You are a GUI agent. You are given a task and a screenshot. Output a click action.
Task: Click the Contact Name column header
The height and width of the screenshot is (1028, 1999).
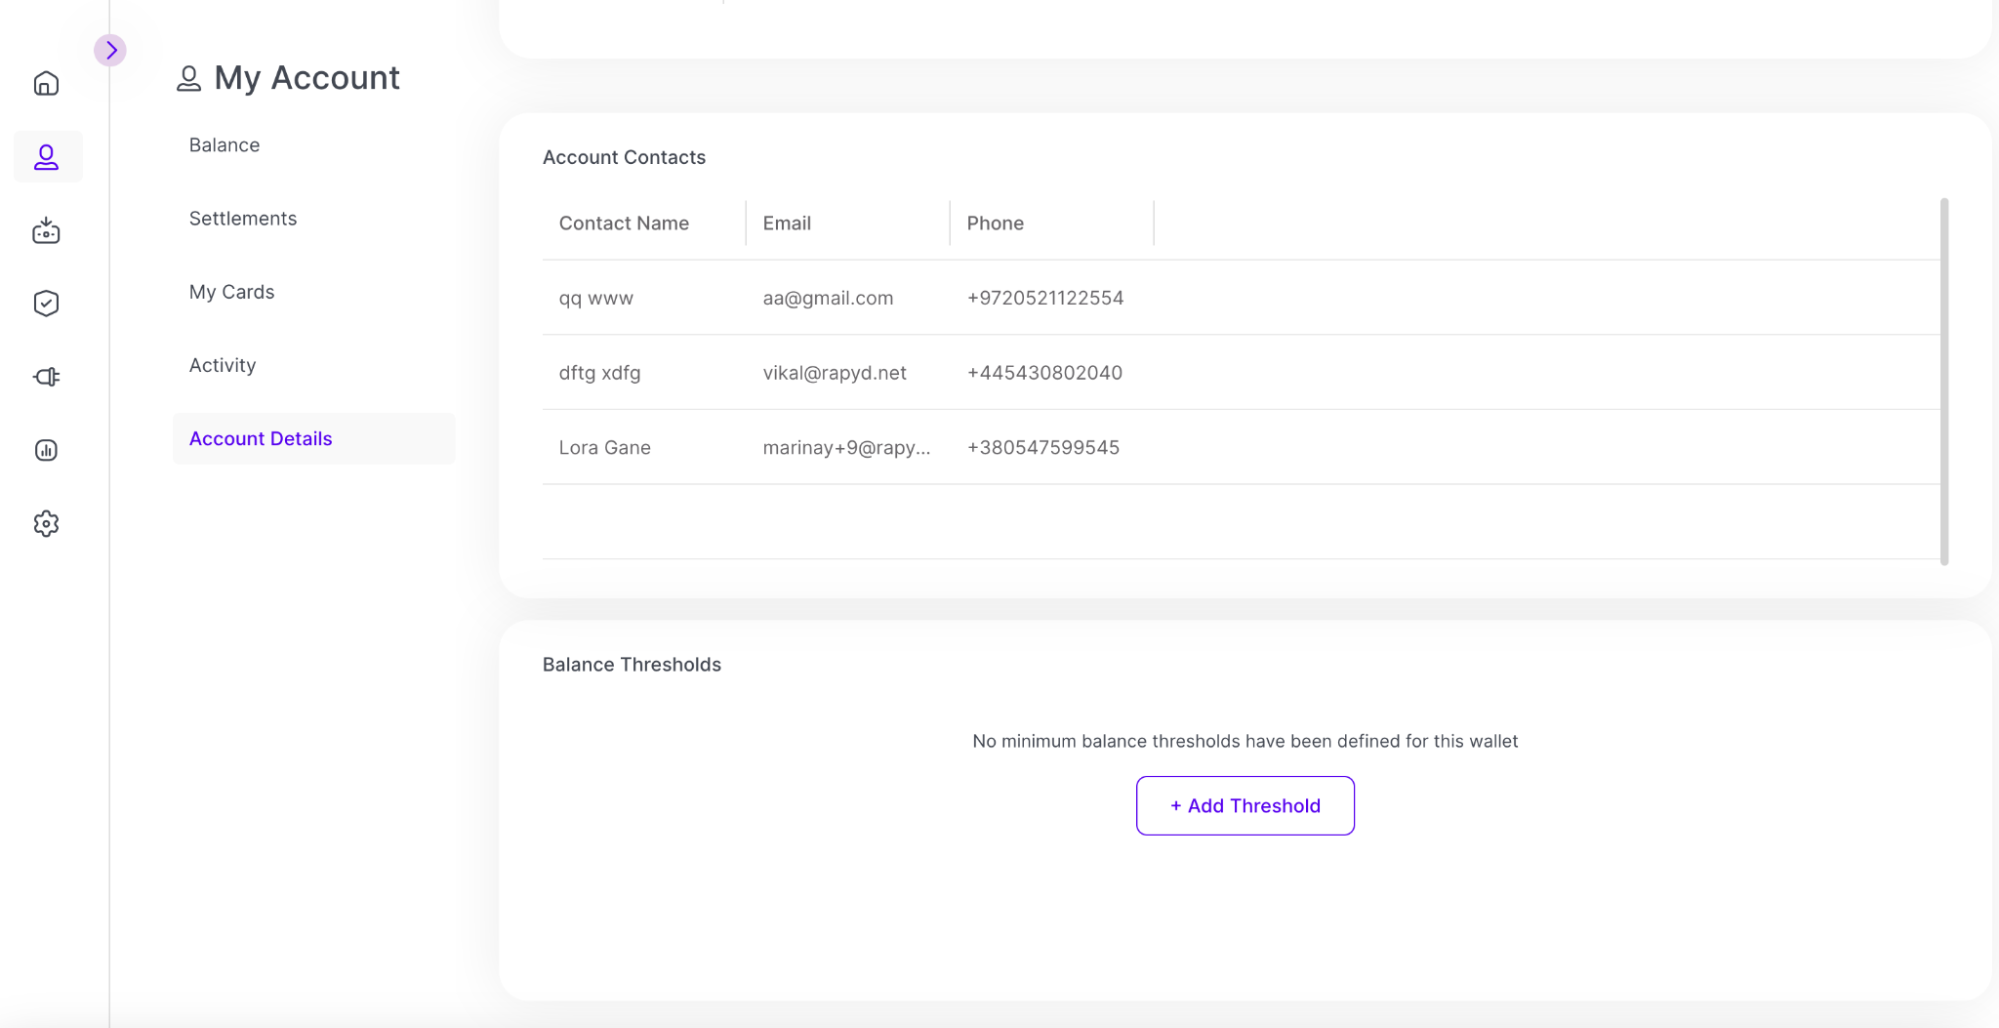(x=623, y=223)
